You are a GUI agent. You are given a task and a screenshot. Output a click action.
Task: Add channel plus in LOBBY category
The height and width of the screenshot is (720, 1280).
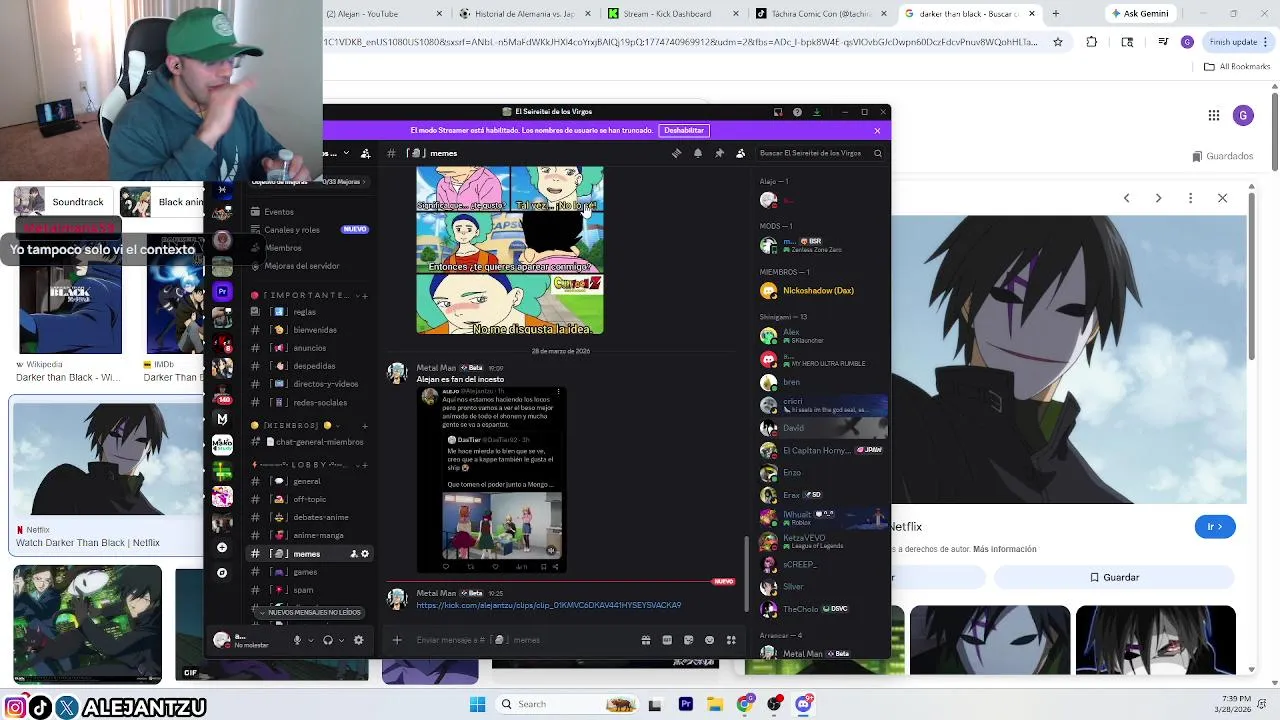click(365, 464)
